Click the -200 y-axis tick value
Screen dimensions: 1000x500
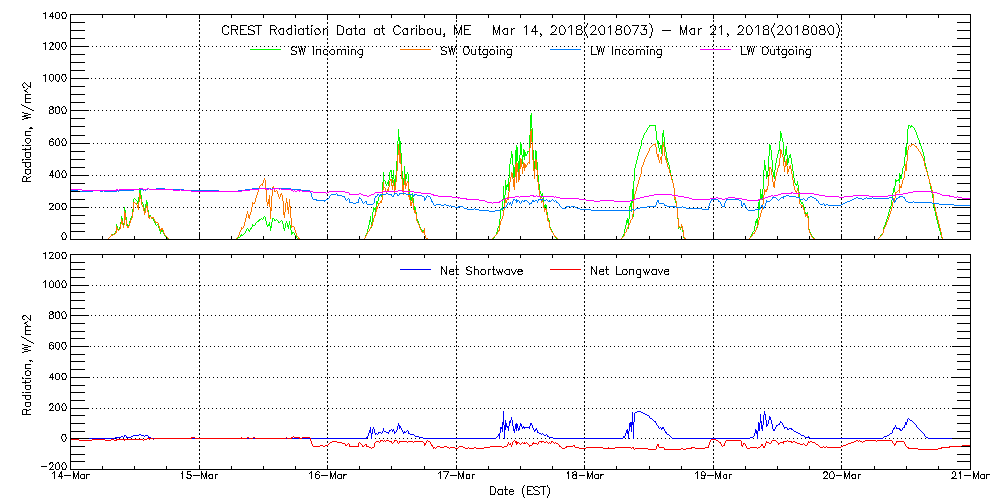[x=50, y=467]
